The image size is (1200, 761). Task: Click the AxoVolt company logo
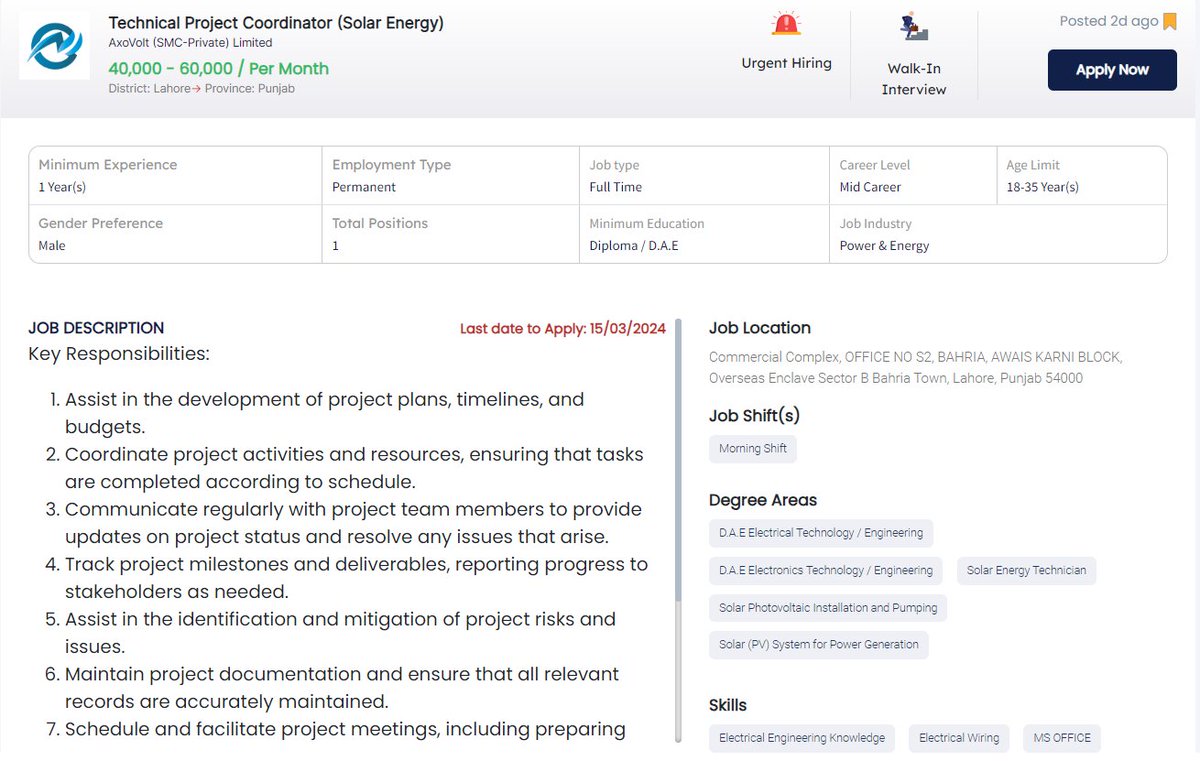click(53, 47)
